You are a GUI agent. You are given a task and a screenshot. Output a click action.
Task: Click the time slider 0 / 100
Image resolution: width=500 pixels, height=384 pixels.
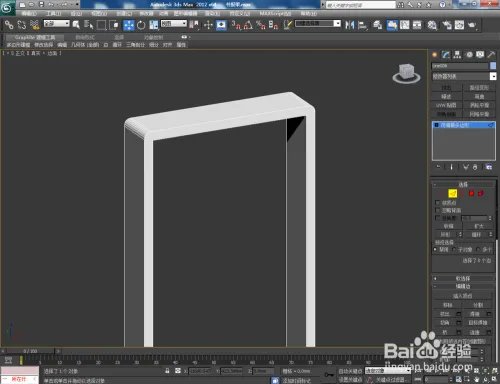click(30, 351)
